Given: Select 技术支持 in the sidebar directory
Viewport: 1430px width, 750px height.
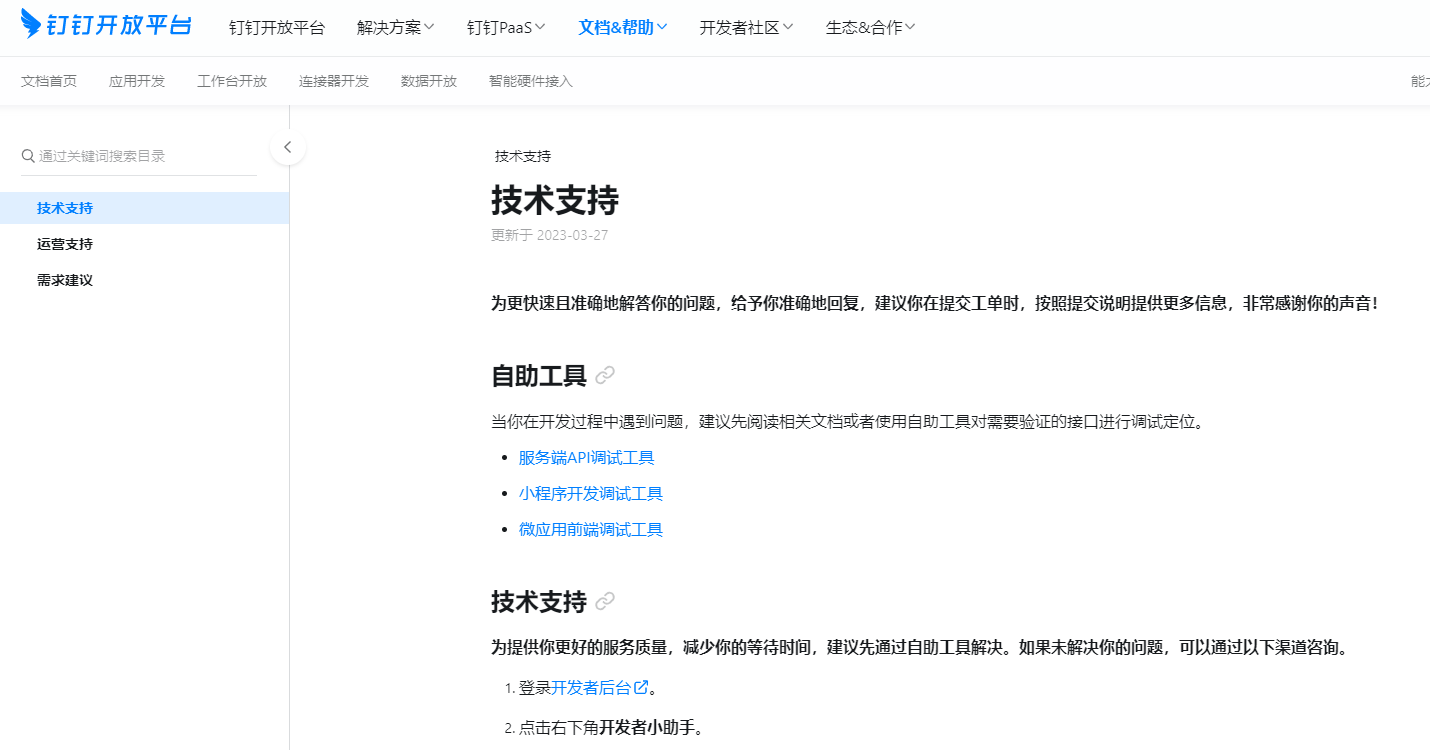Looking at the screenshot, I should [144, 208].
